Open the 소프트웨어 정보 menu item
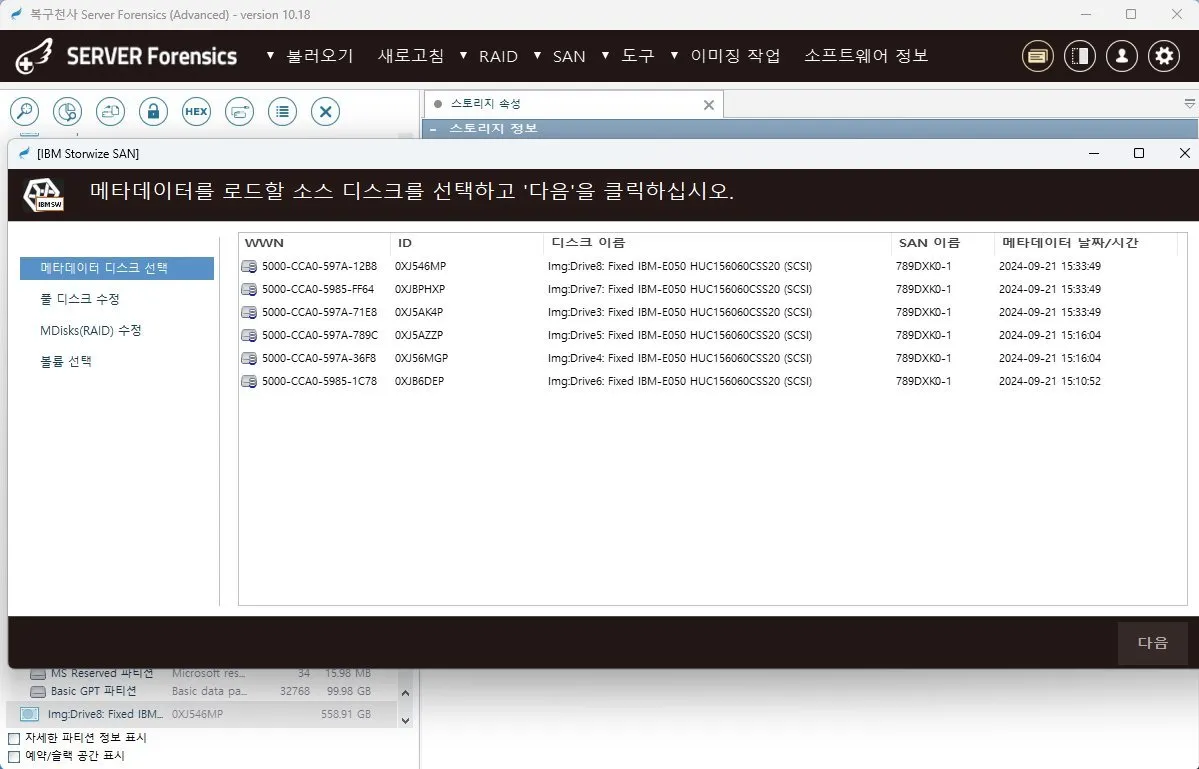 click(x=866, y=56)
